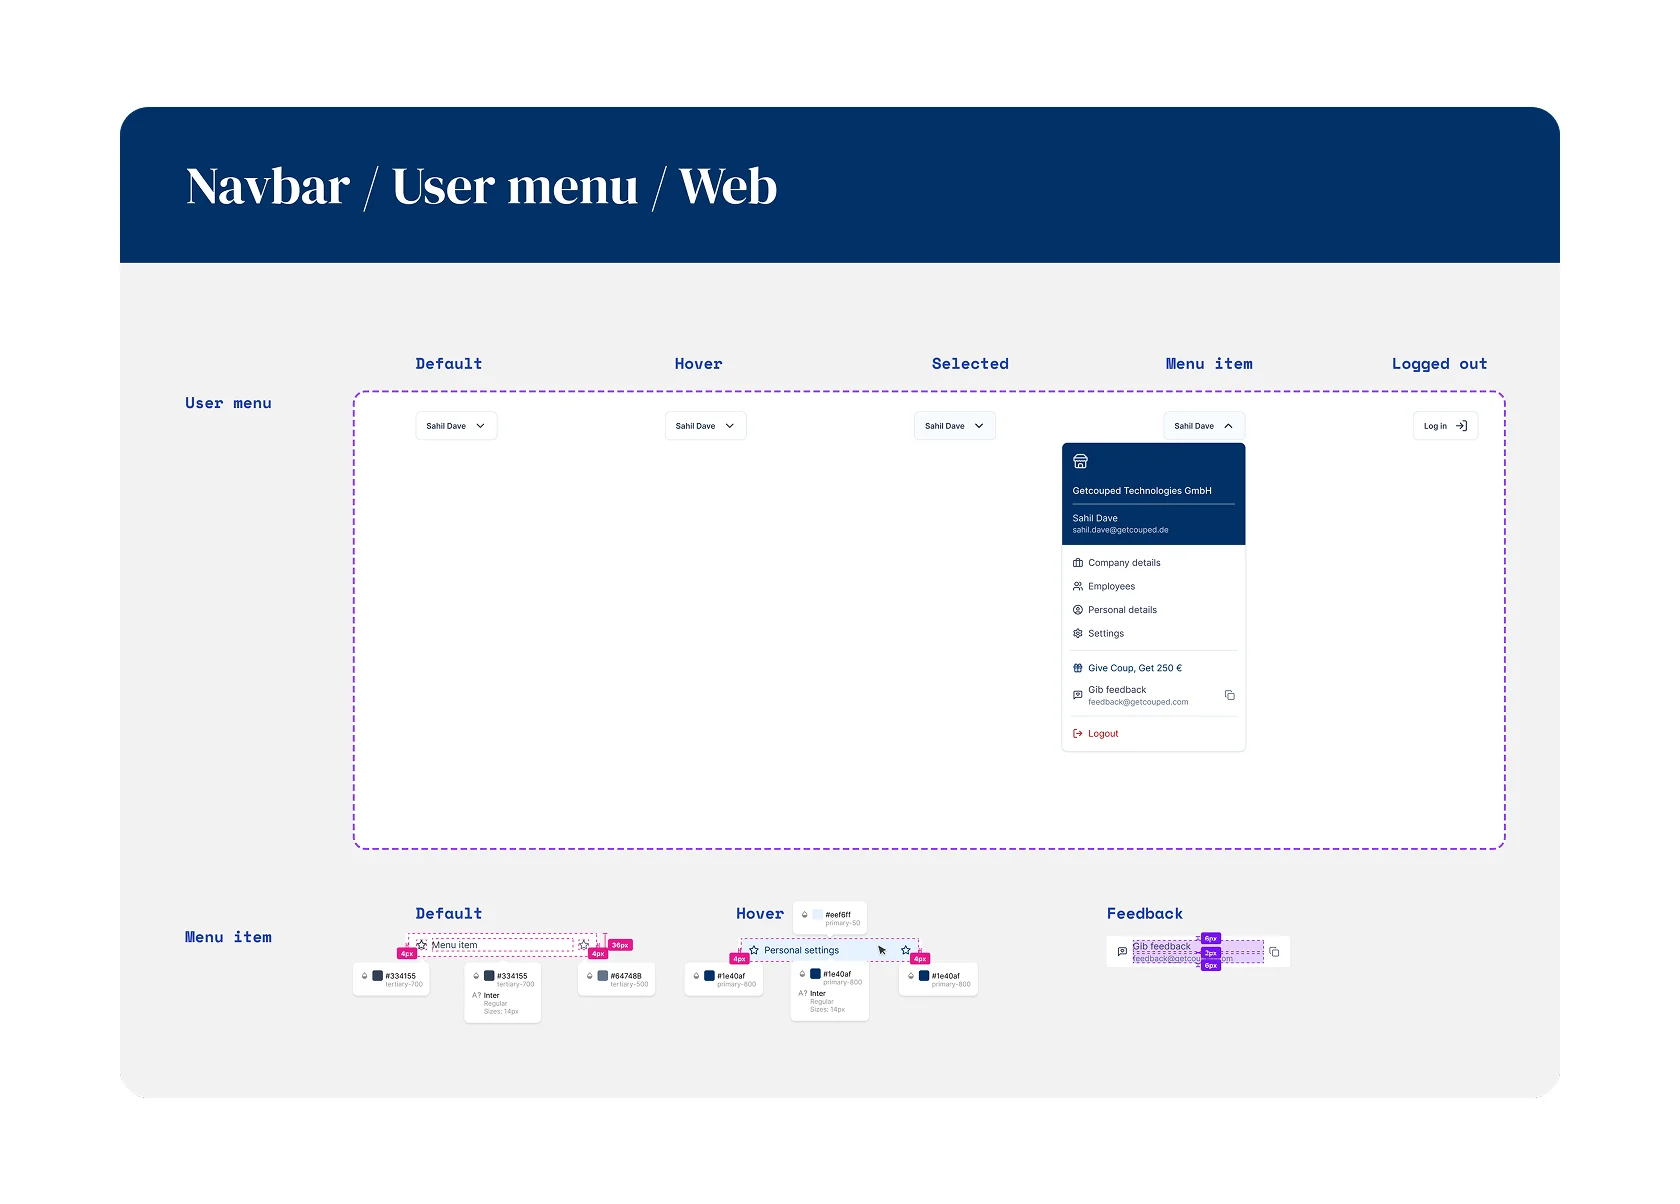Click the Selected column heading
1680x1204 pixels.
click(x=970, y=364)
